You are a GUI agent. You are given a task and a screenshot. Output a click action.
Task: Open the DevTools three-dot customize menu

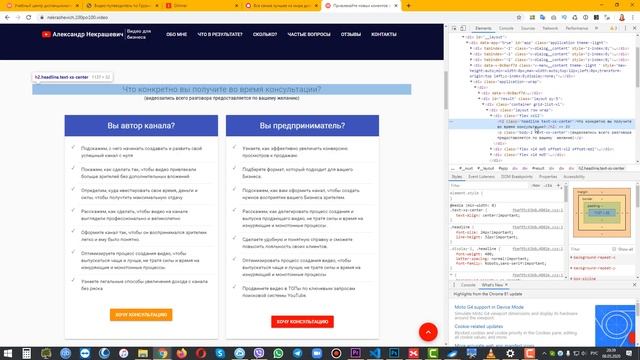[625, 28]
